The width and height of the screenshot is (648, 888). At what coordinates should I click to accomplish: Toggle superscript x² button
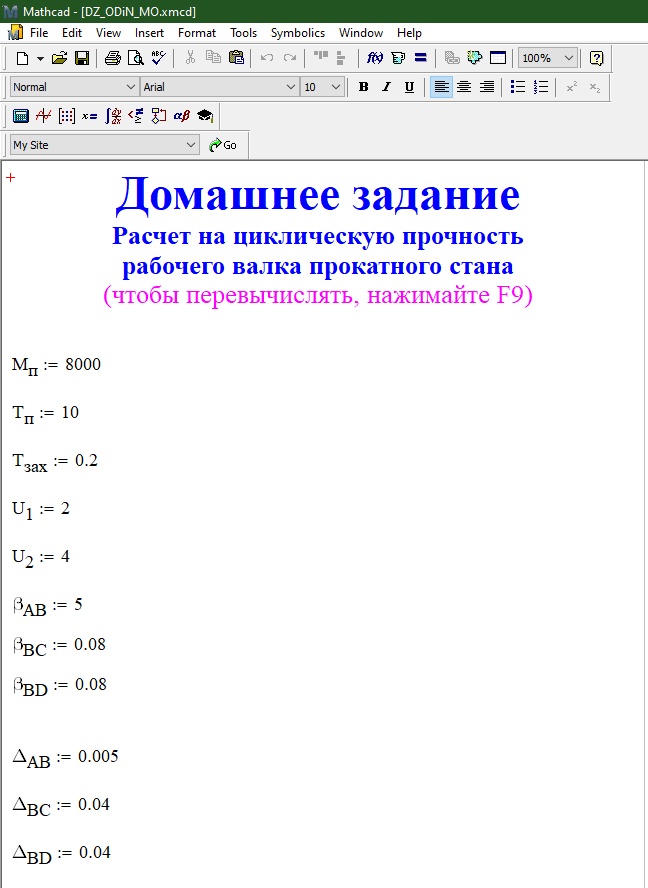(x=572, y=87)
